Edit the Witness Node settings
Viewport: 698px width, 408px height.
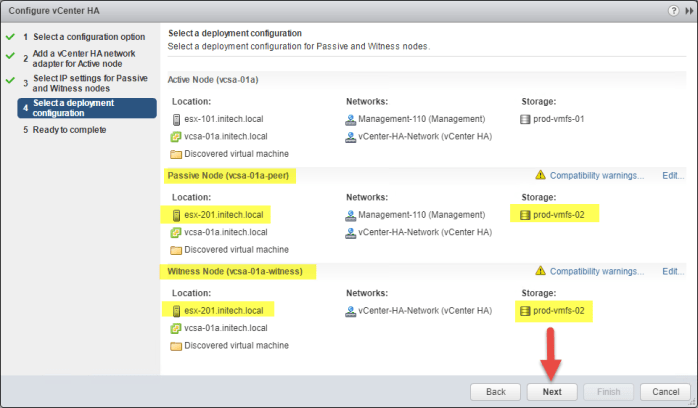(x=673, y=271)
